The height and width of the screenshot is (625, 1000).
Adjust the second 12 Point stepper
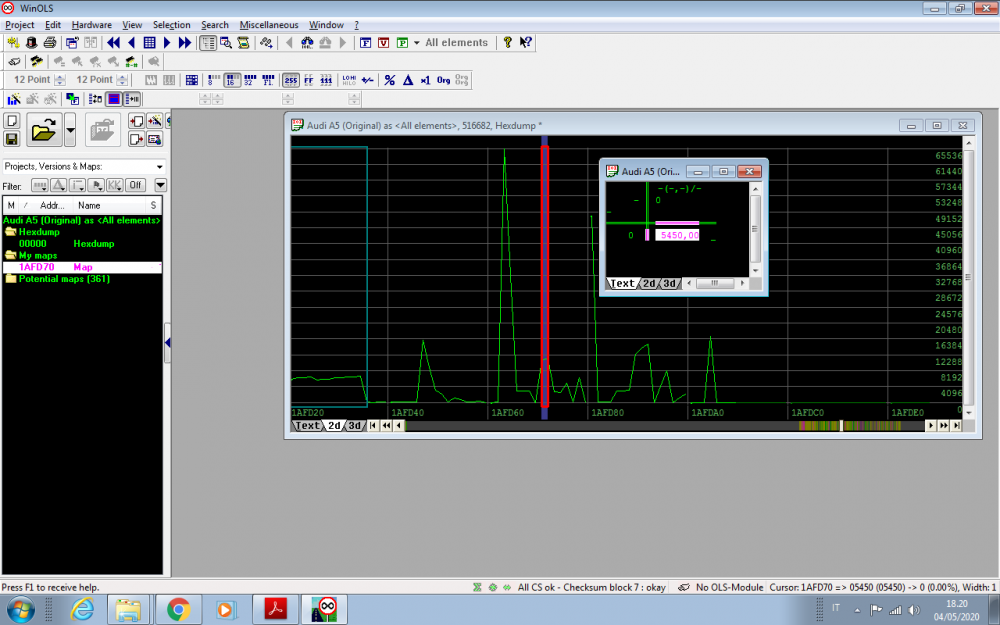[x=122, y=80]
